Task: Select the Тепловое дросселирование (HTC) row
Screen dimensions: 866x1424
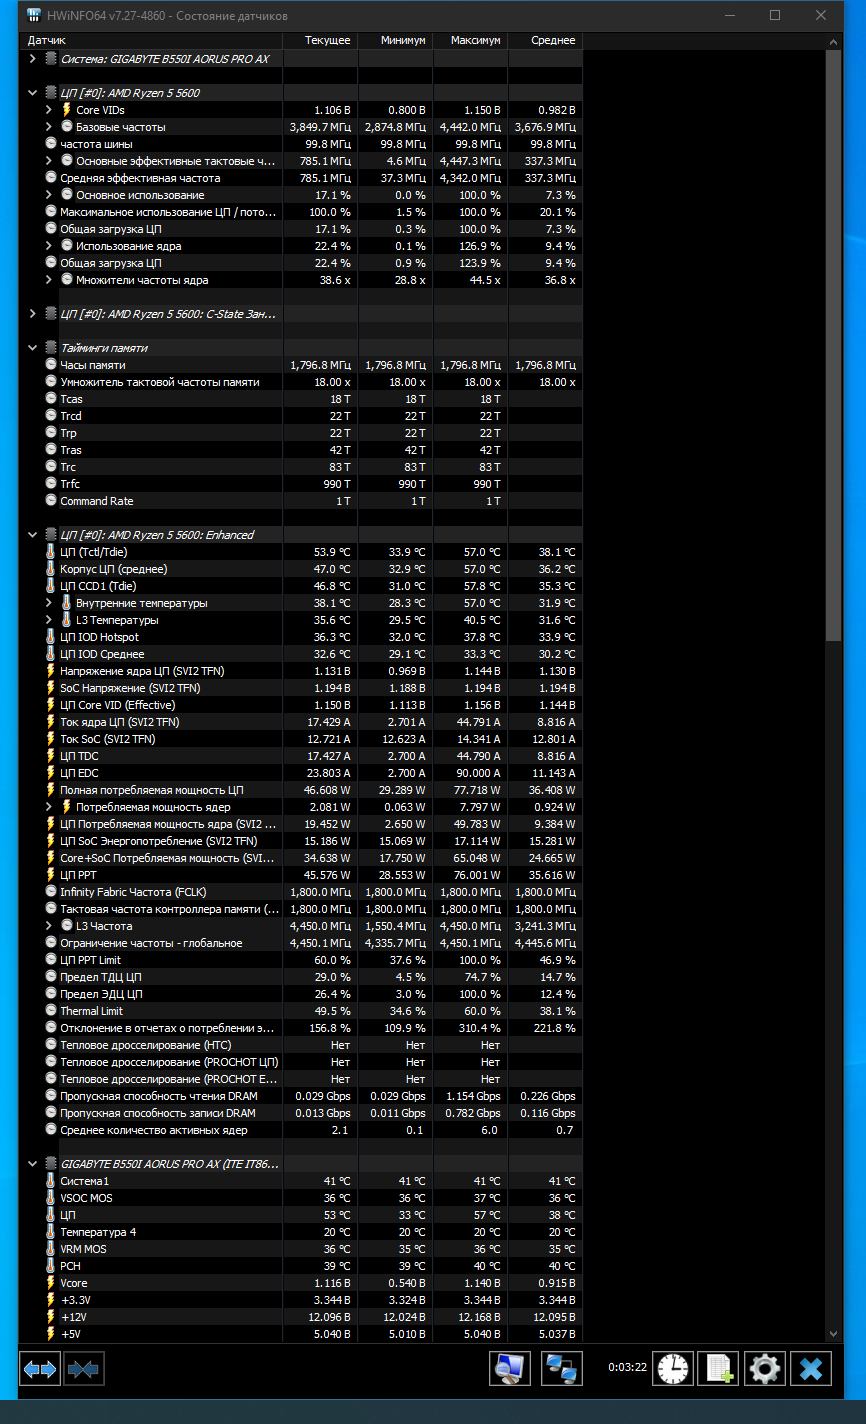Action: 300,1045
